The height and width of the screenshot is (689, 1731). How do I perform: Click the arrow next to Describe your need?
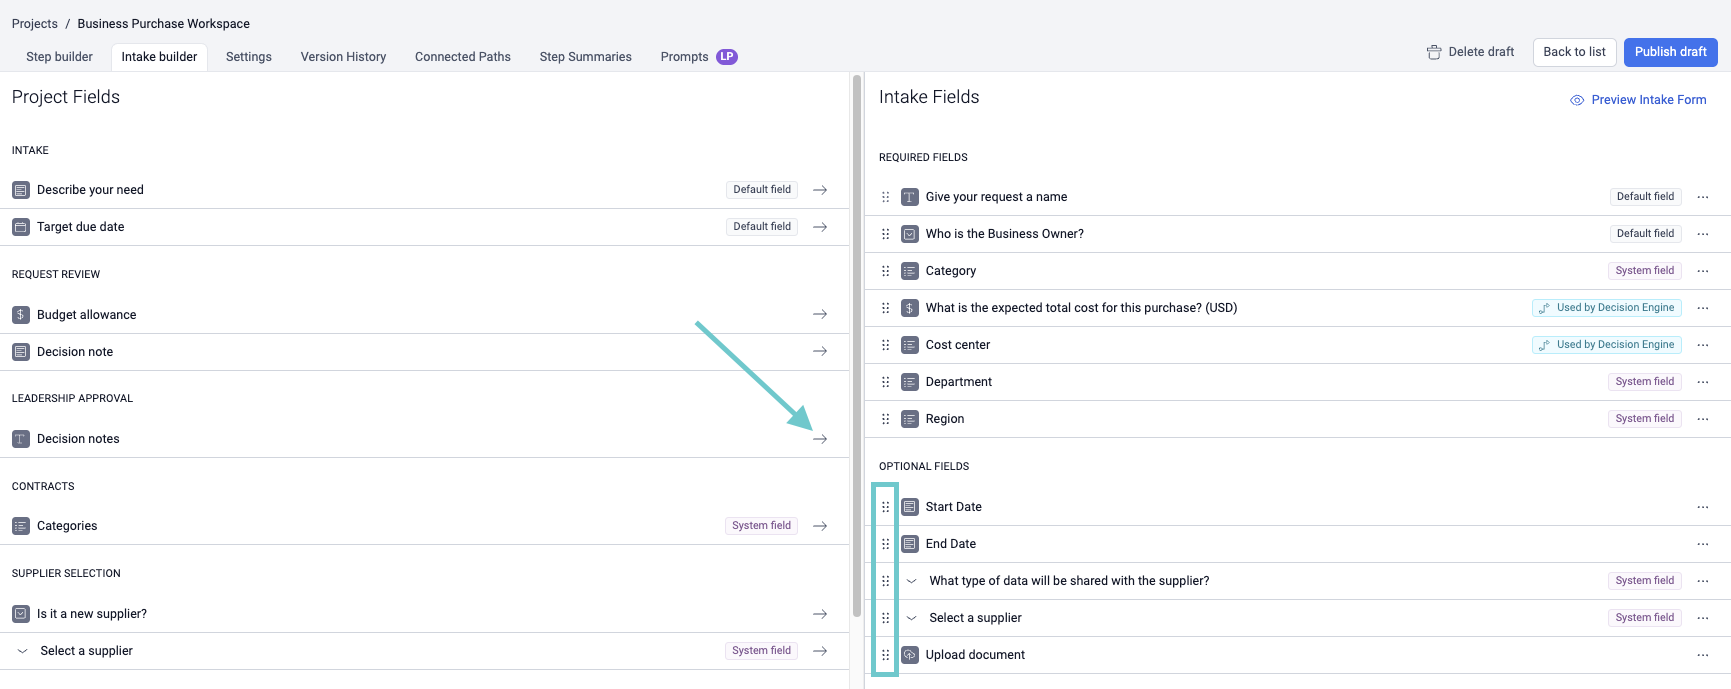pyautogui.click(x=820, y=190)
